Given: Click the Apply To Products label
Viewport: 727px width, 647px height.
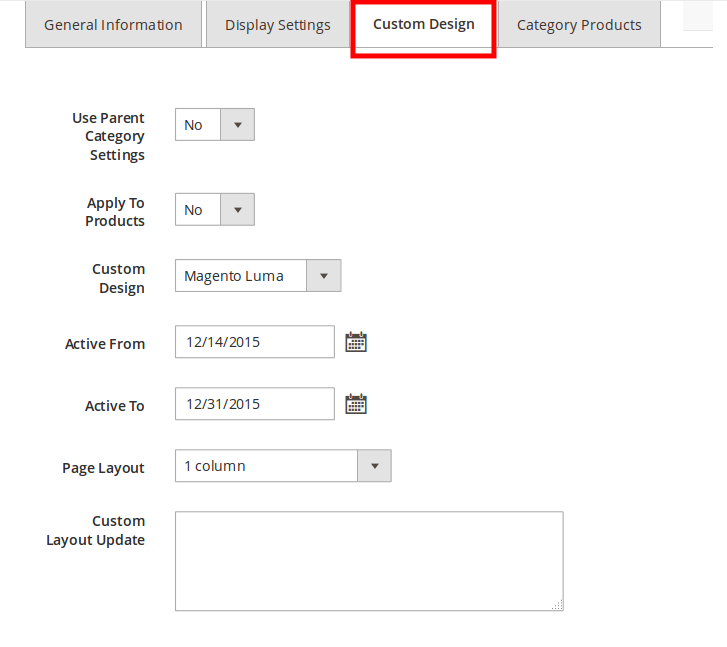Looking at the screenshot, I should click(x=115, y=212).
